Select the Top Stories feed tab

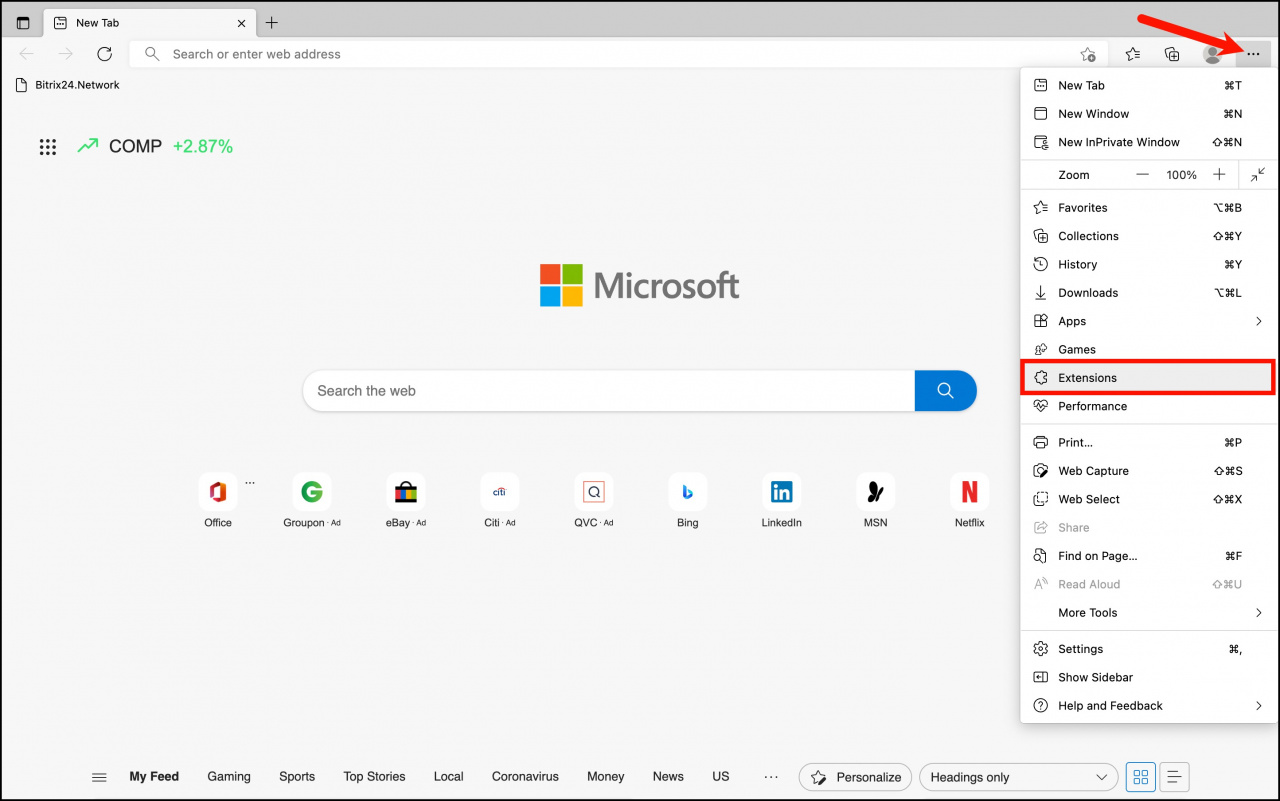374,777
